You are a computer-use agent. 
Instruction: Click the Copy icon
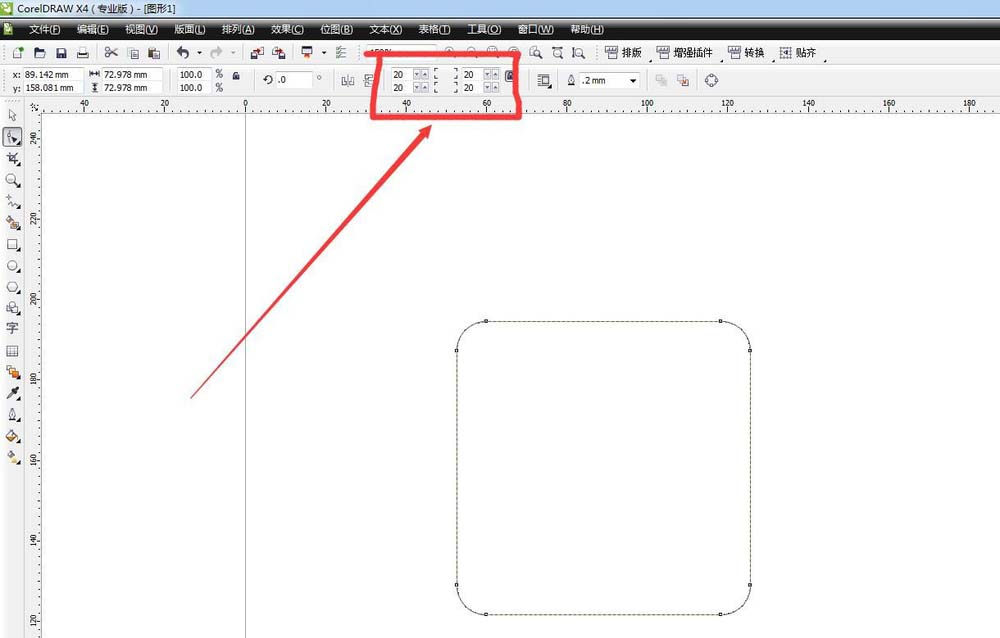pyautogui.click(x=133, y=53)
